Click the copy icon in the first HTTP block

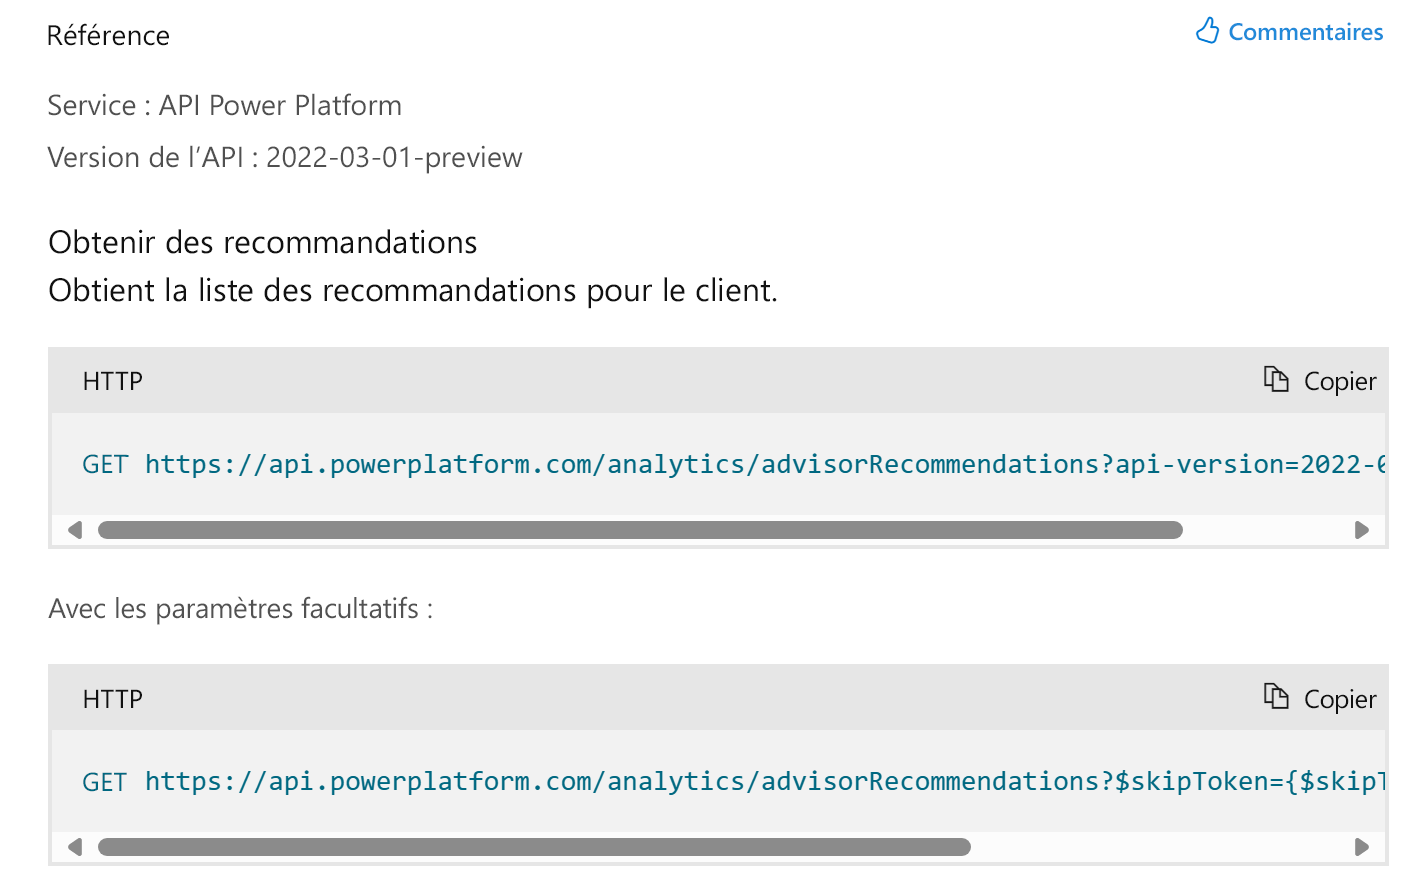[1276, 380]
